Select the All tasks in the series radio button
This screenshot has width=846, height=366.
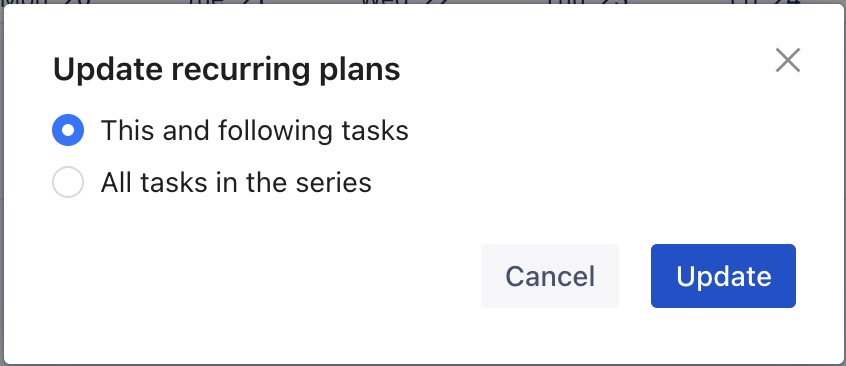(68, 182)
